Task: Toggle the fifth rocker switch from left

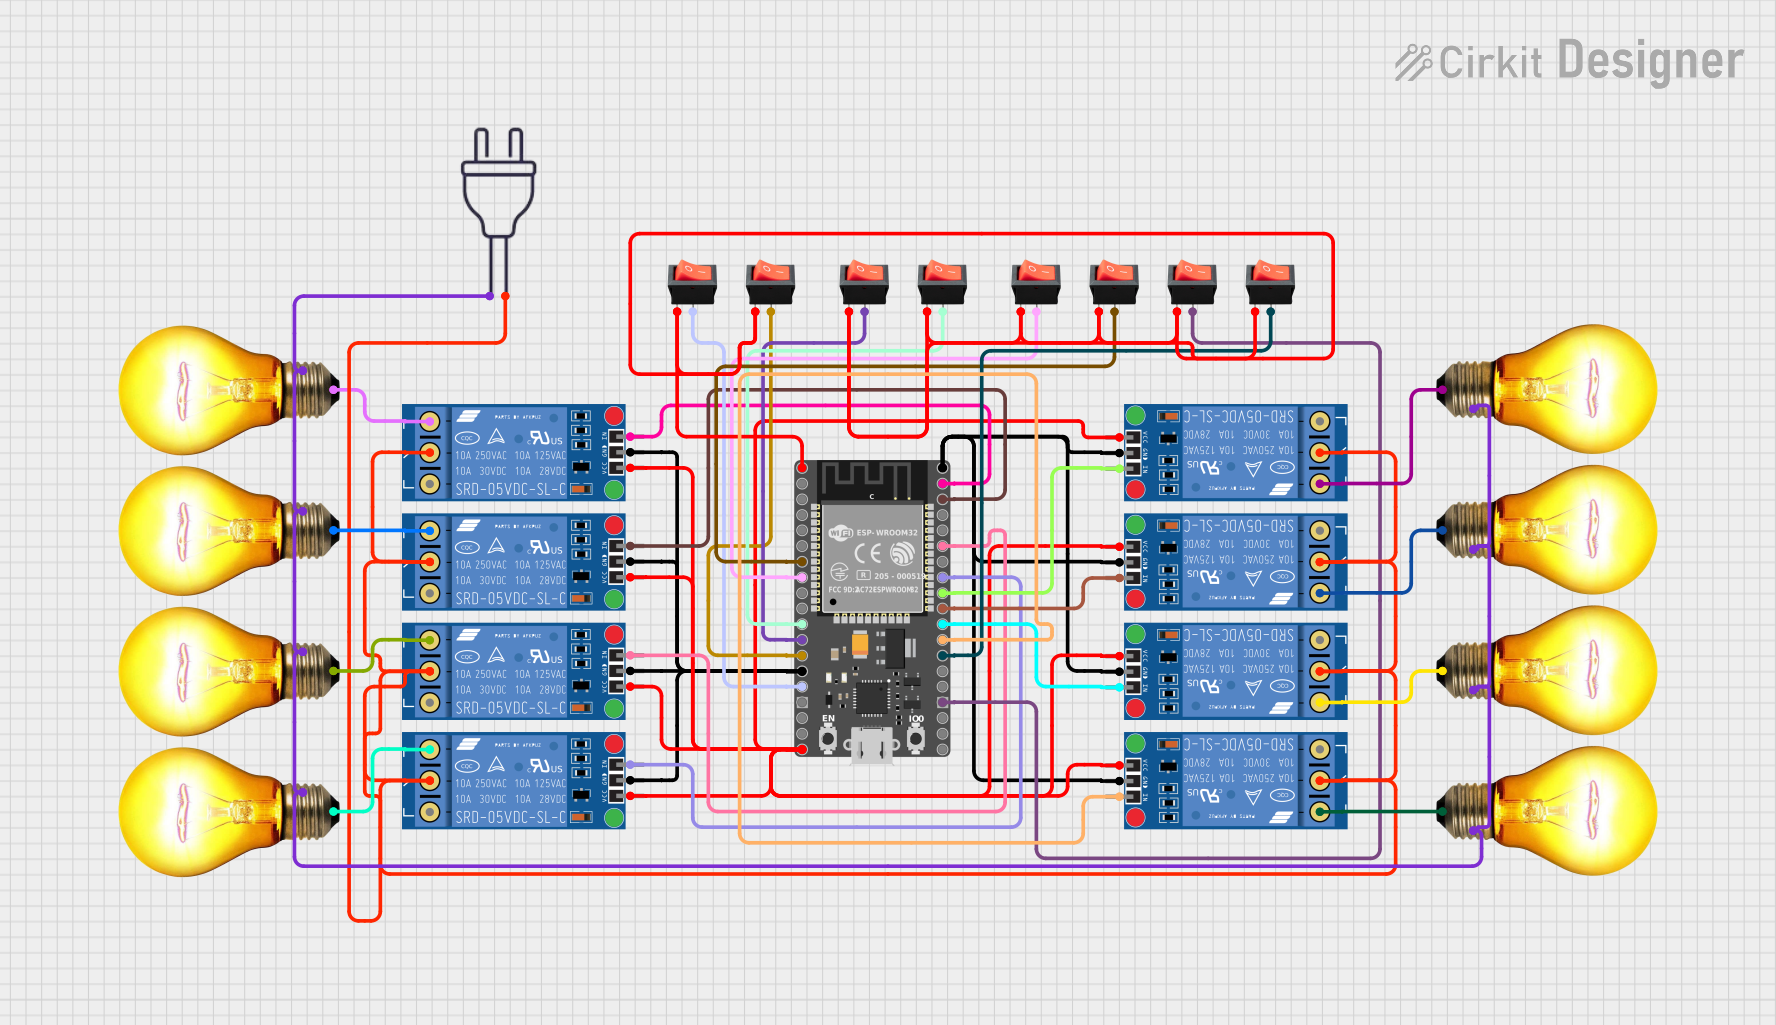Action: 1036,283
